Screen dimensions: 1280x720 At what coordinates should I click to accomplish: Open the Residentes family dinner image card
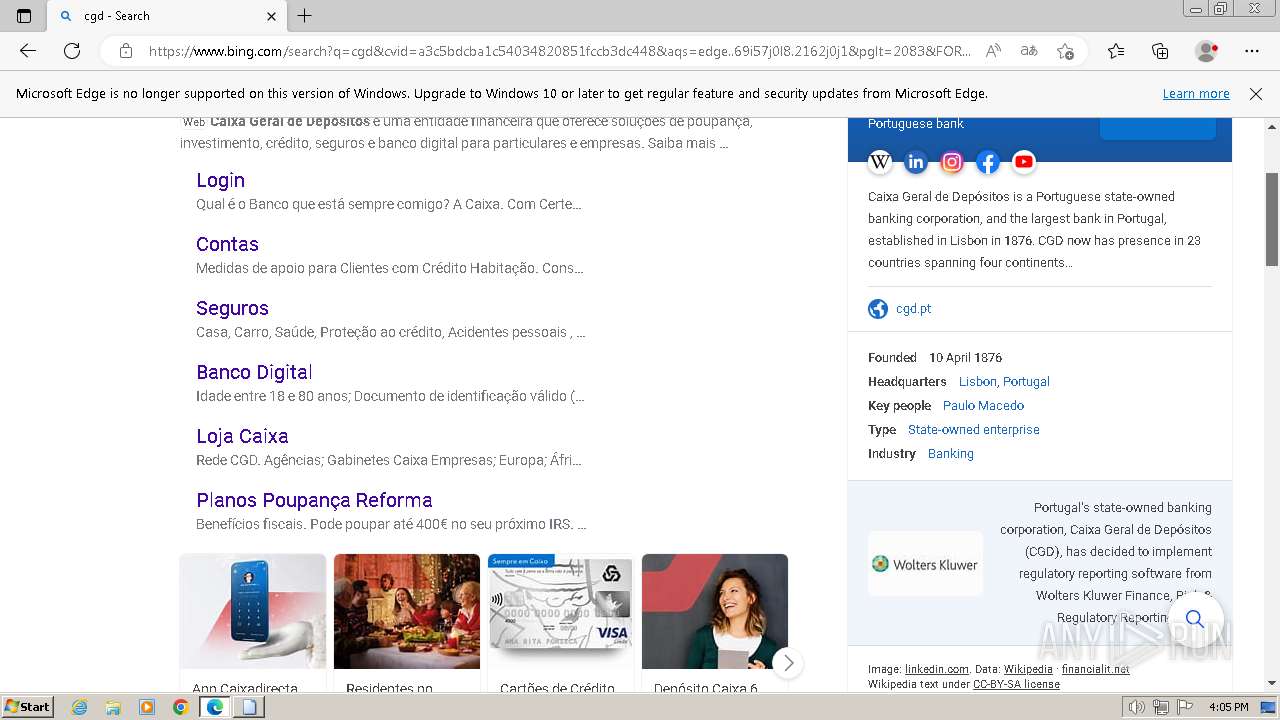click(407, 611)
